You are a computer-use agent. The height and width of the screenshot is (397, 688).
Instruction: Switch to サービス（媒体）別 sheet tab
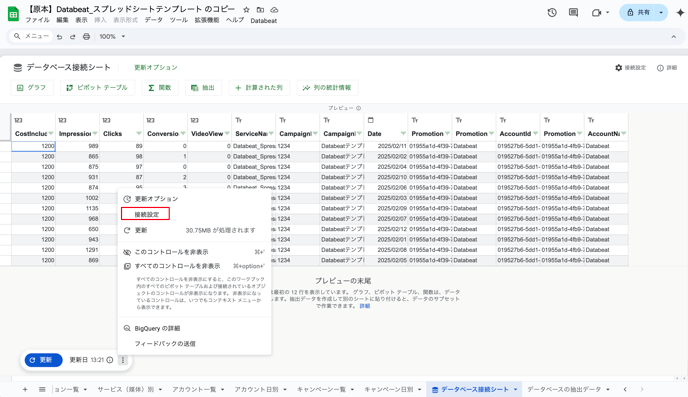tap(125, 390)
